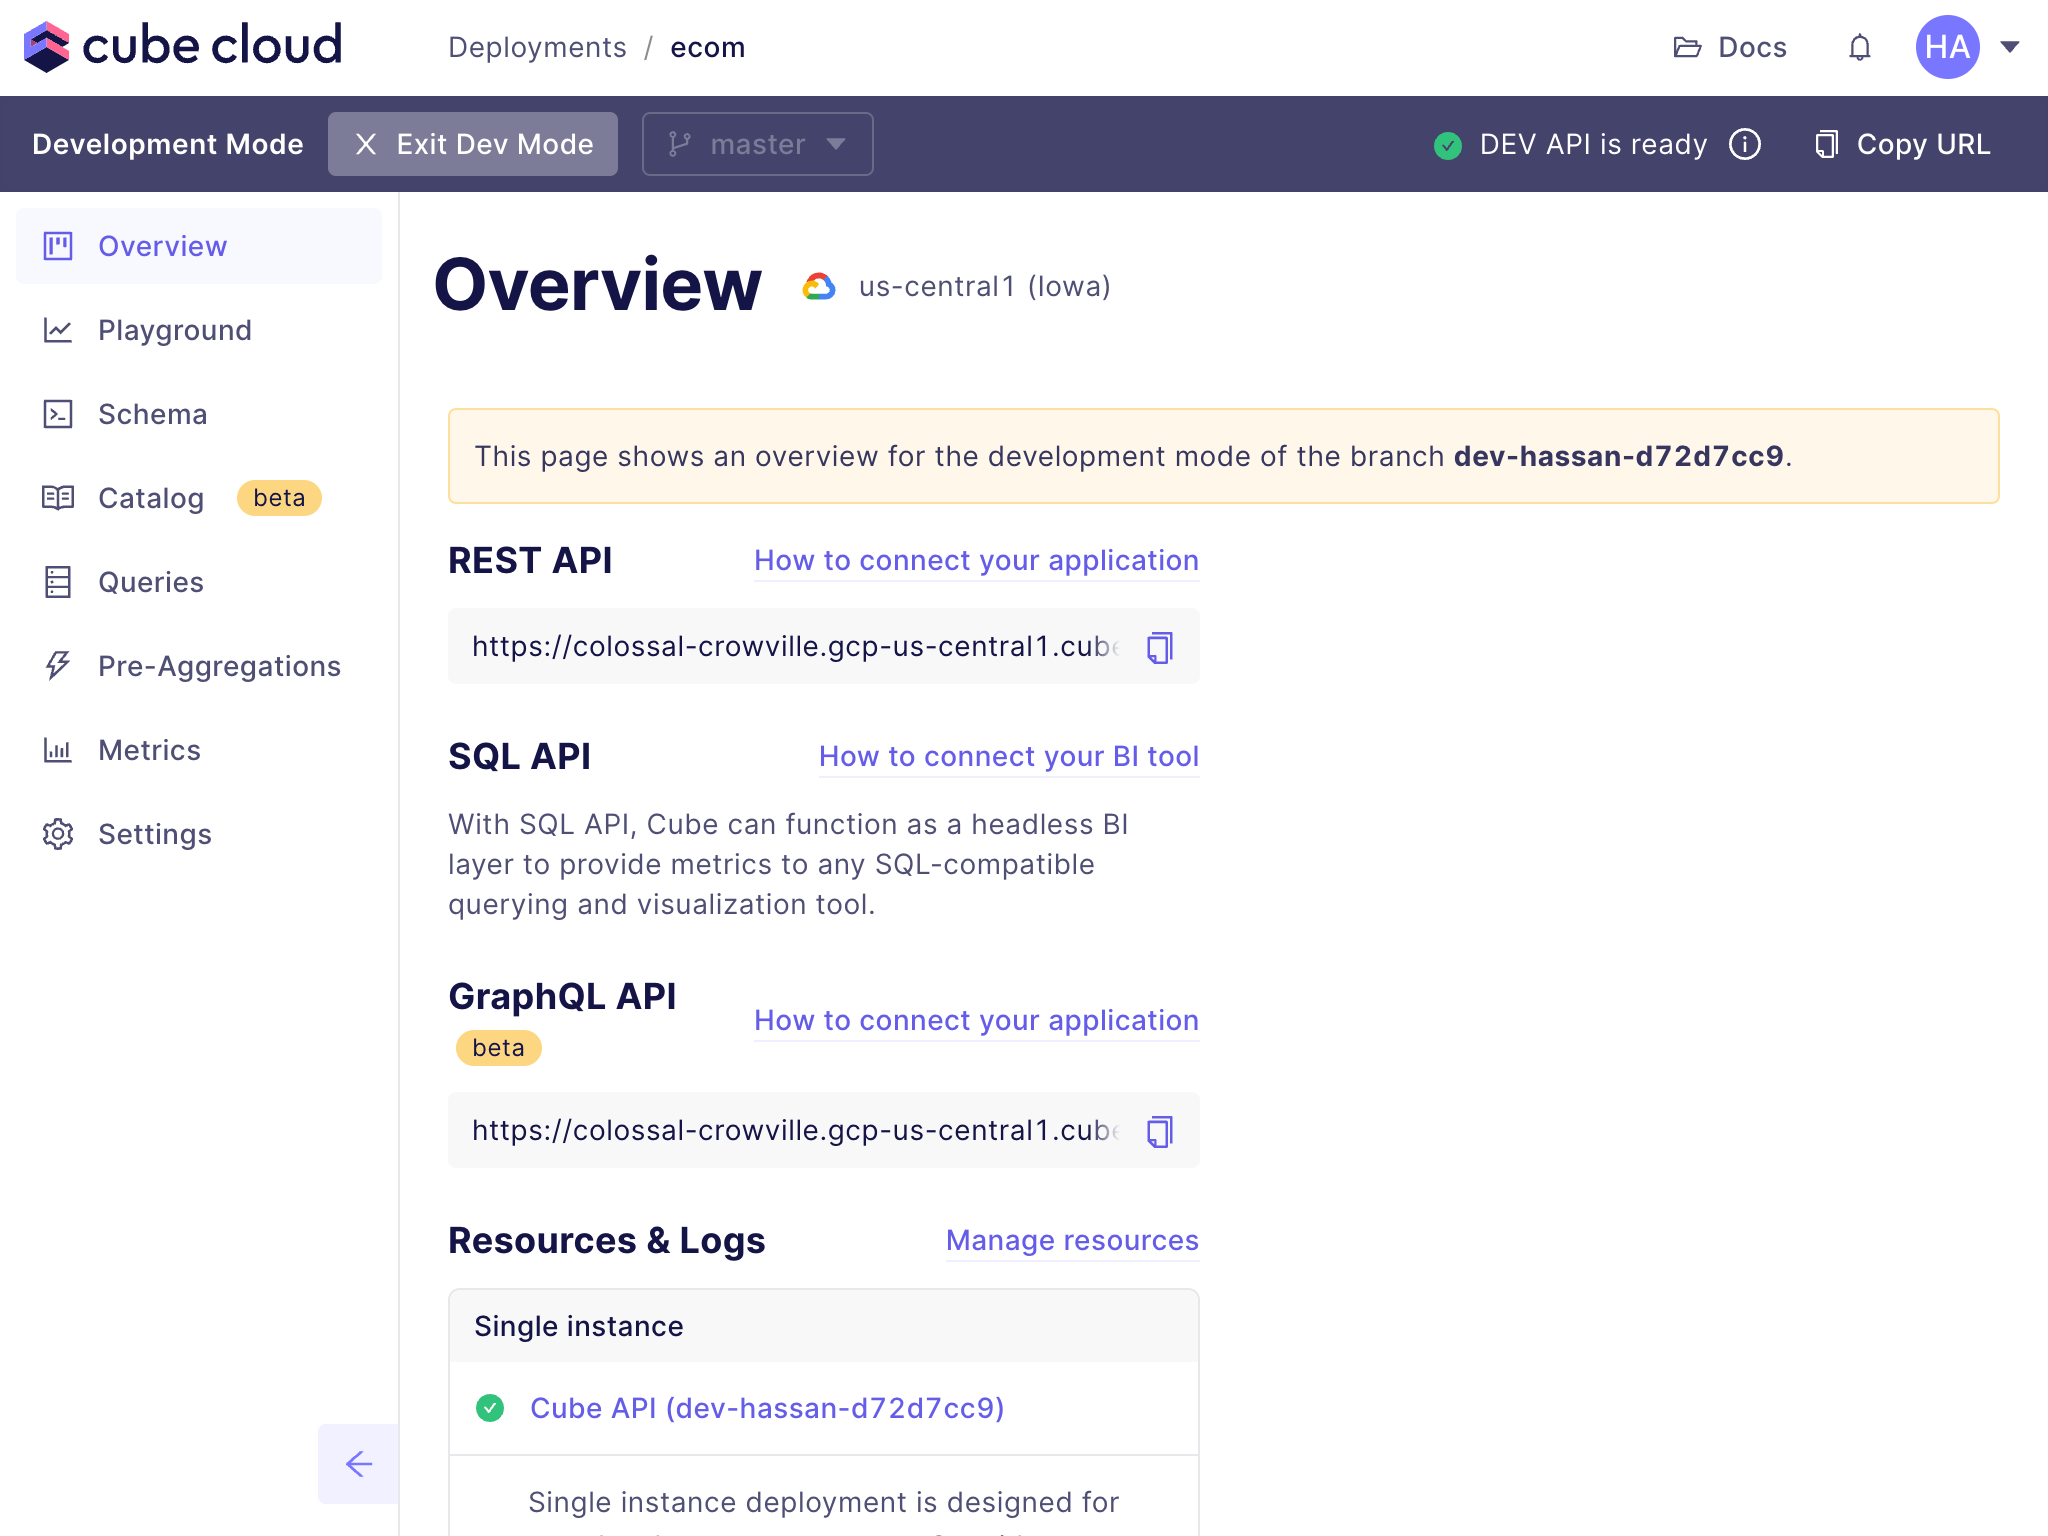The image size is (2048, 1536).
Task: Open Manage resources link
Action: pos(1072,1241)
